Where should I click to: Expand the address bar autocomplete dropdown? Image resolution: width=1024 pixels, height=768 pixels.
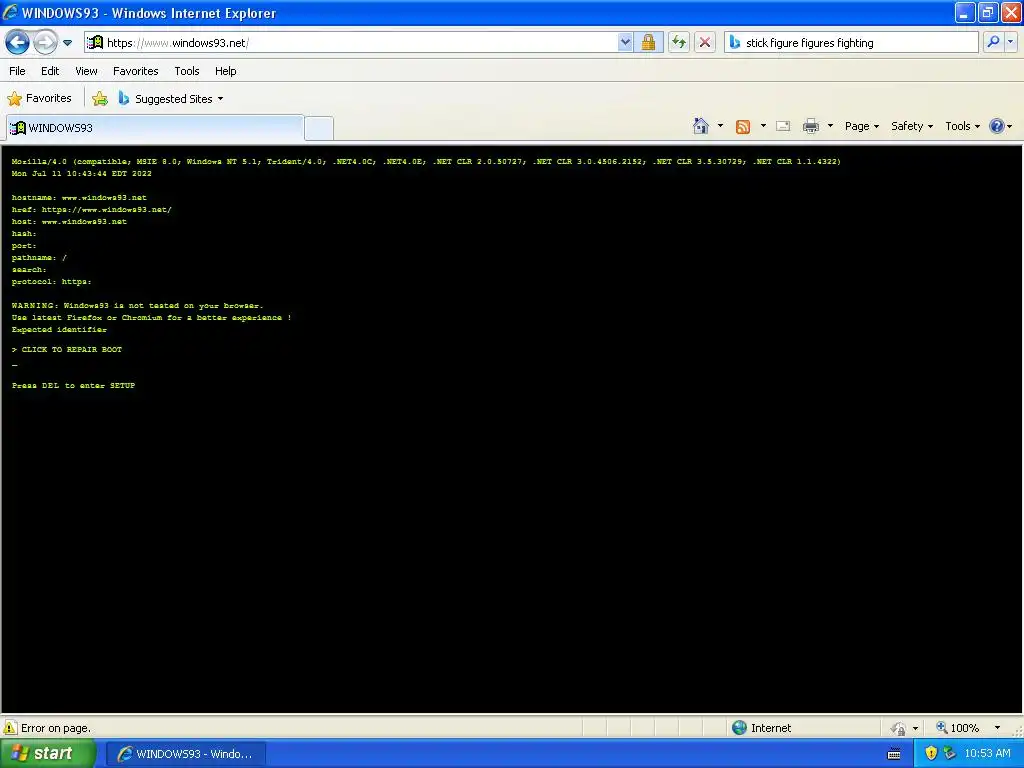pyautogui.click(x=625, y=43)
